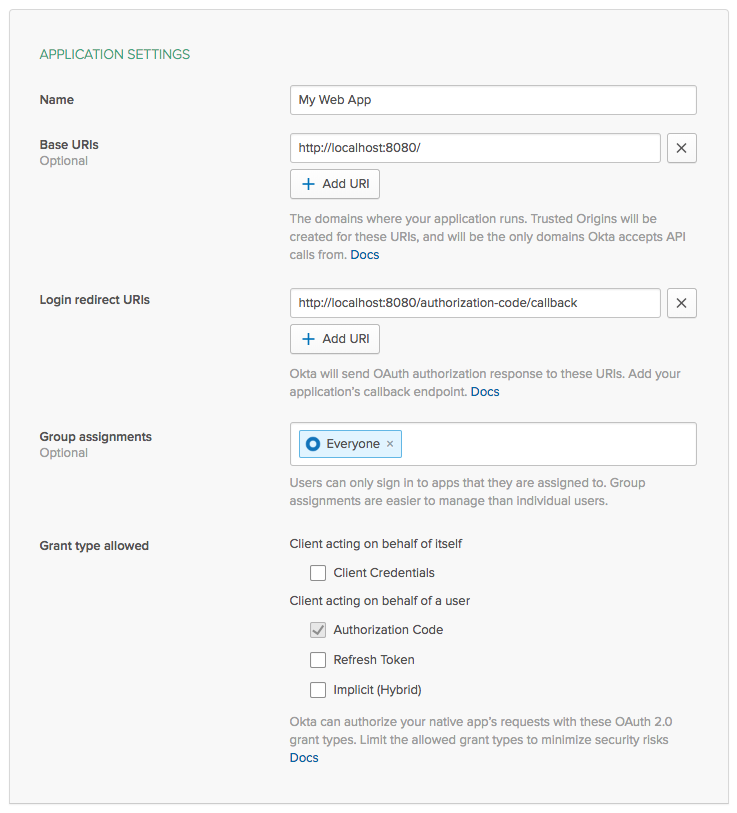
Task: Click plus icon to add Login redirect URI
Action: (308, 339)
